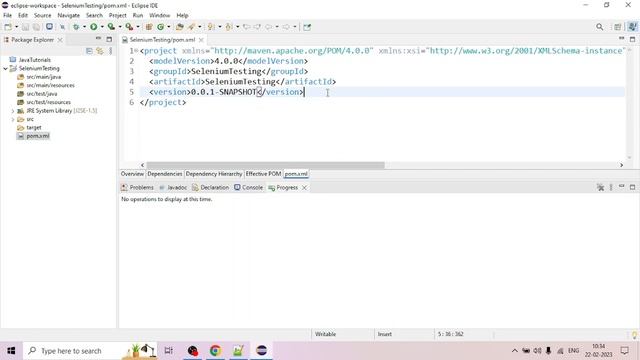Click the Pin Editor toolbar icon
Screen dimensions: 640x360
point(307,27)
